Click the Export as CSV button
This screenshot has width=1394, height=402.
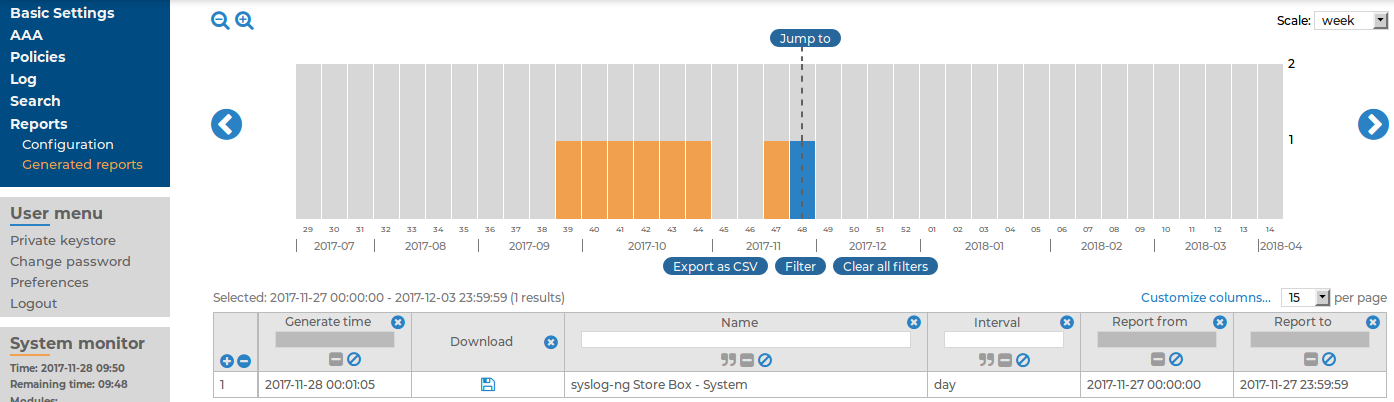point(715,267)
